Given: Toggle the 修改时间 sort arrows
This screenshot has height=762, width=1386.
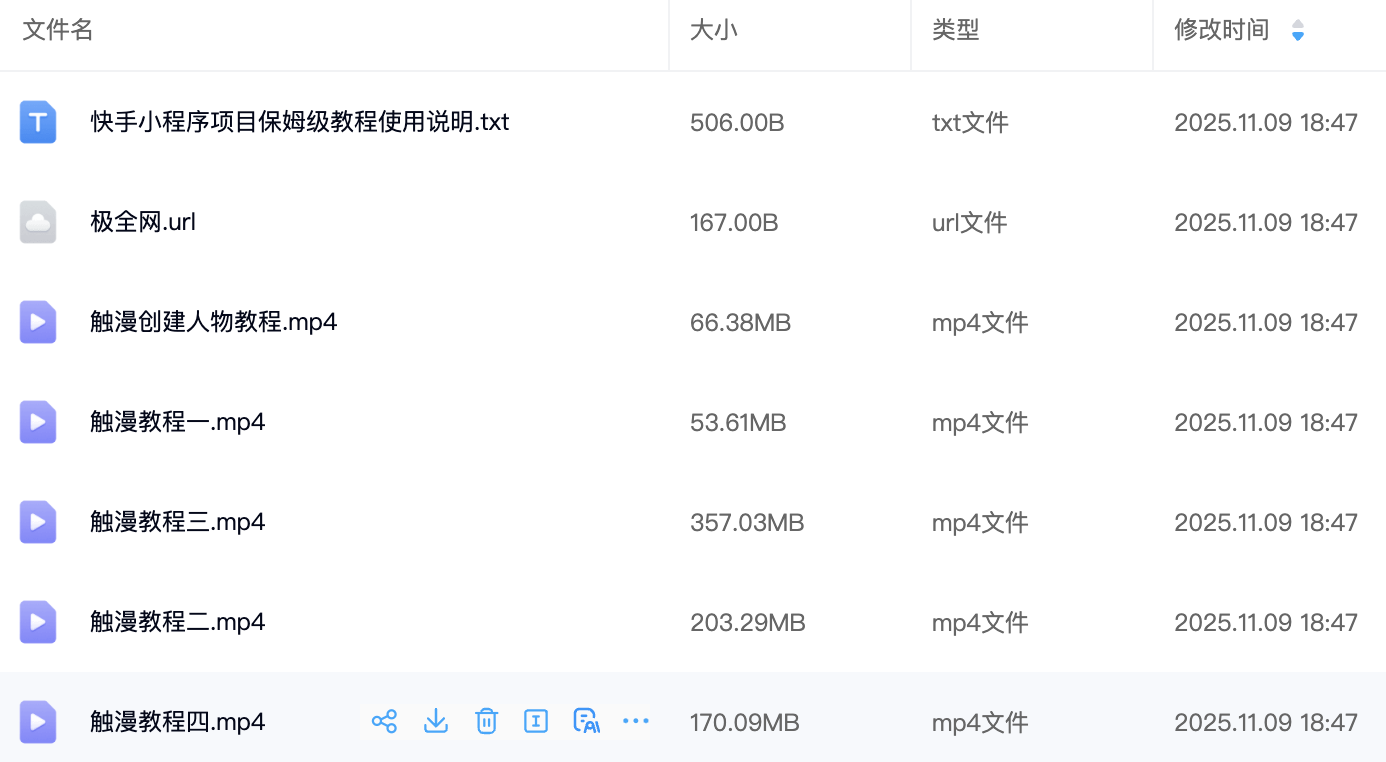Looking at the screenshot, I should click(1297, 31).
